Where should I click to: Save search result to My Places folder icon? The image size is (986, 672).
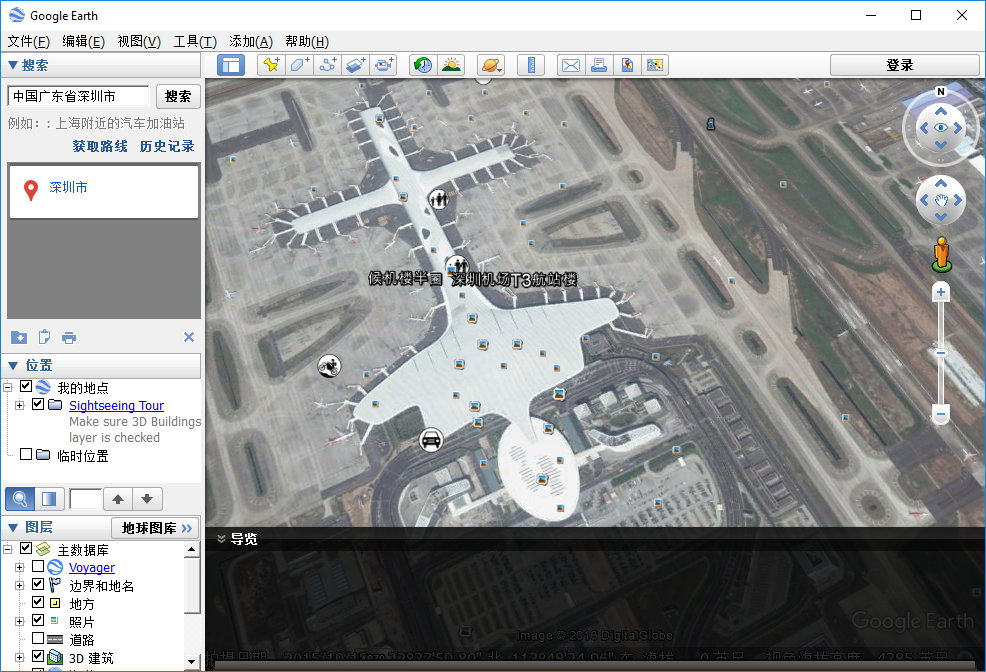[19, 338]
